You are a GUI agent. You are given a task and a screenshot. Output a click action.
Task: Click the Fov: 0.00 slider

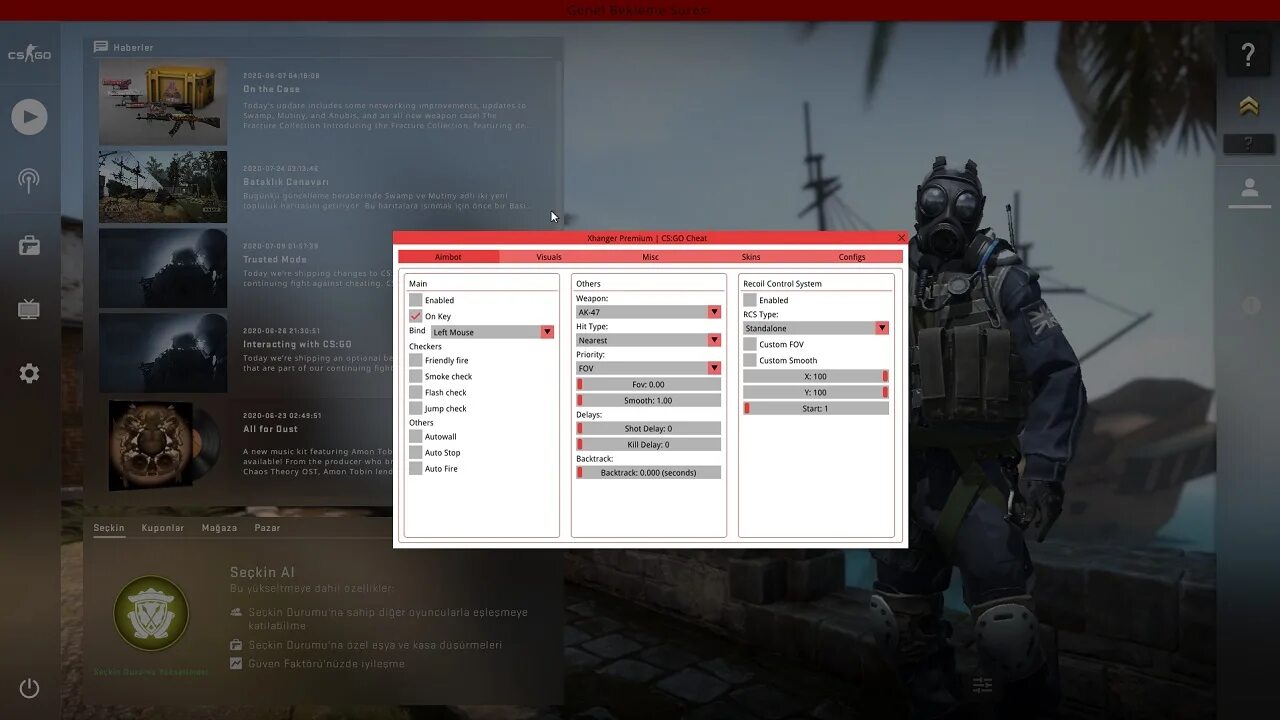[648, 384]
